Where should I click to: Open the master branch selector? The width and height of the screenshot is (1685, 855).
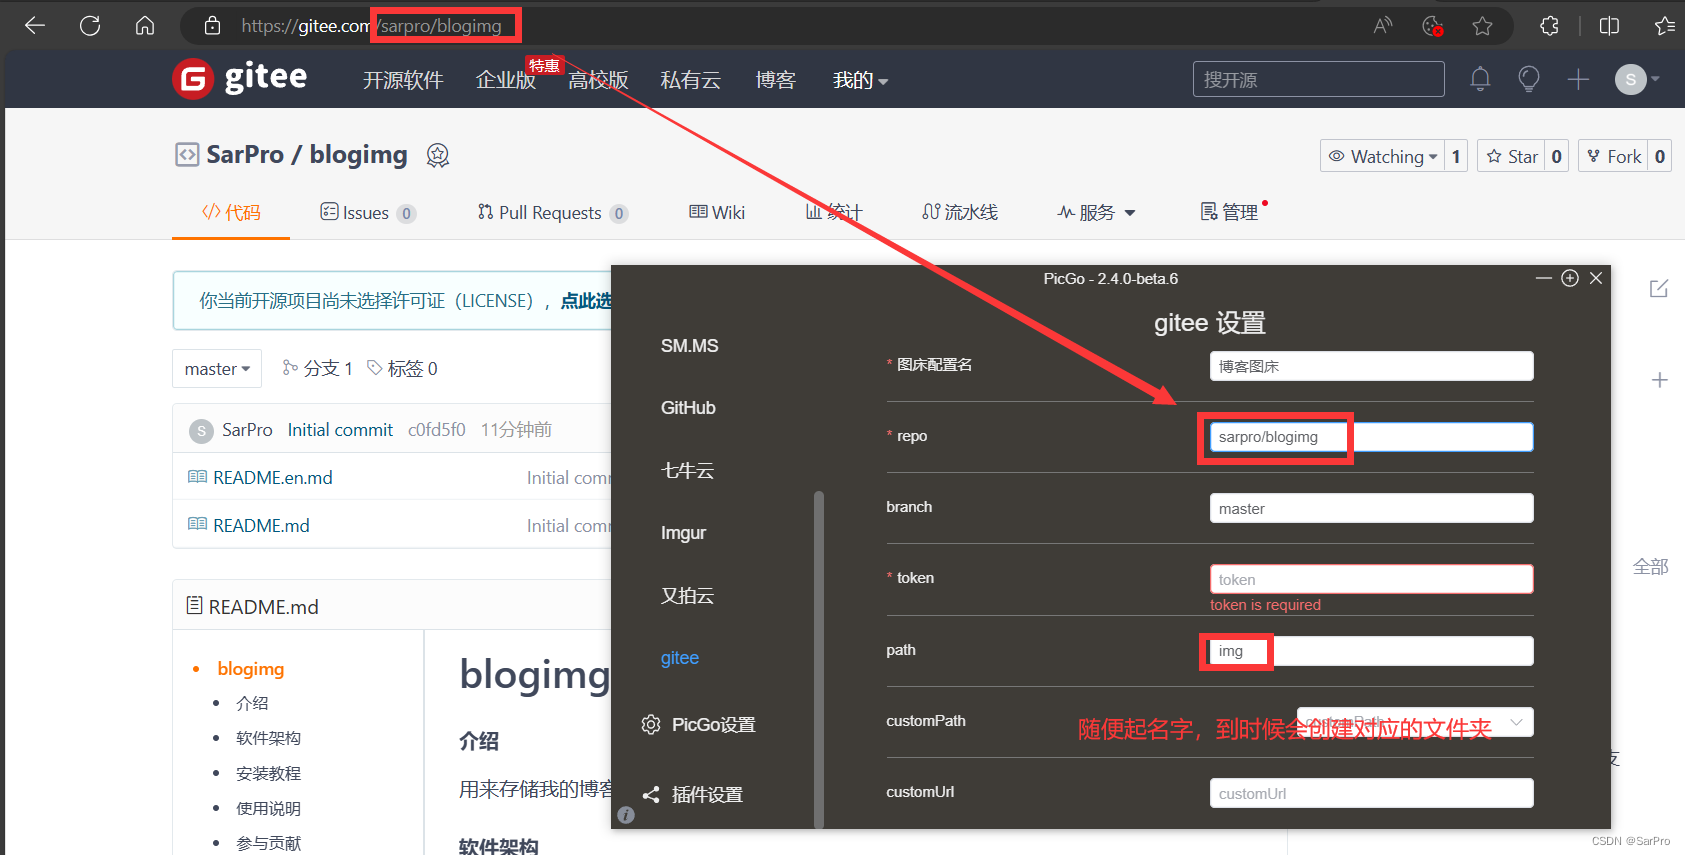click(217, 369)
